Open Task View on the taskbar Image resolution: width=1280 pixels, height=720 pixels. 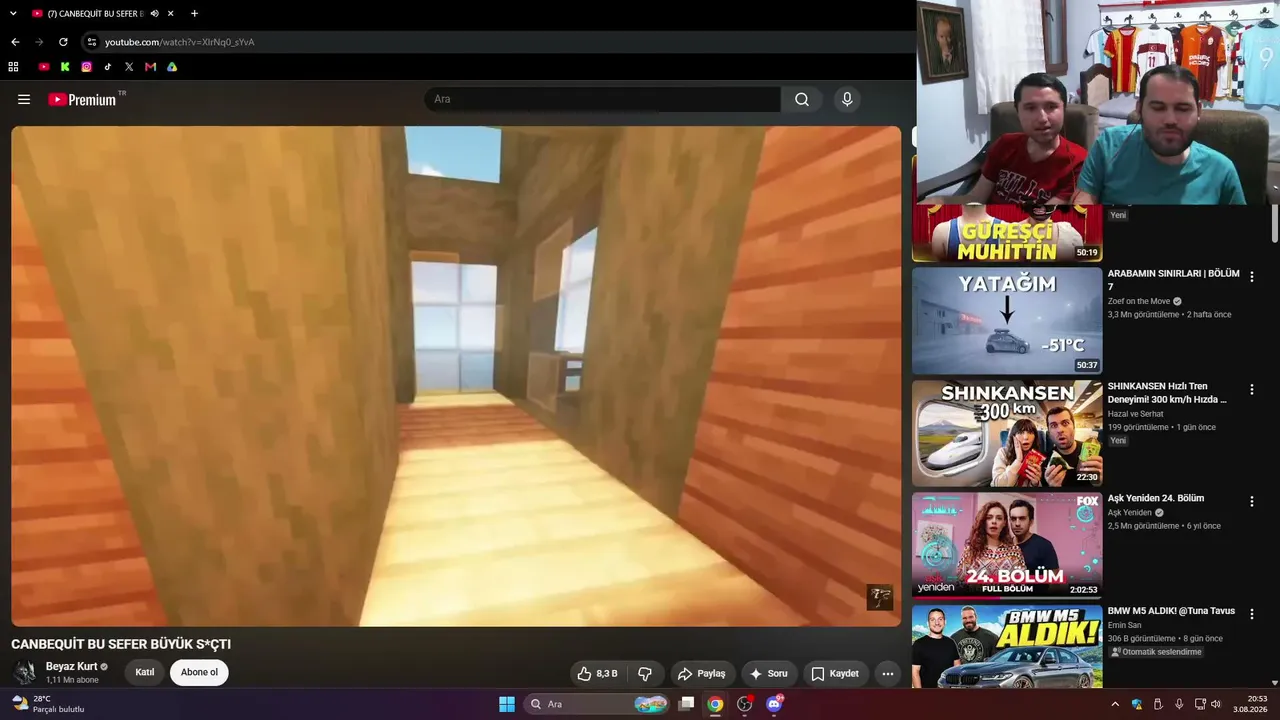pos(686,704)
